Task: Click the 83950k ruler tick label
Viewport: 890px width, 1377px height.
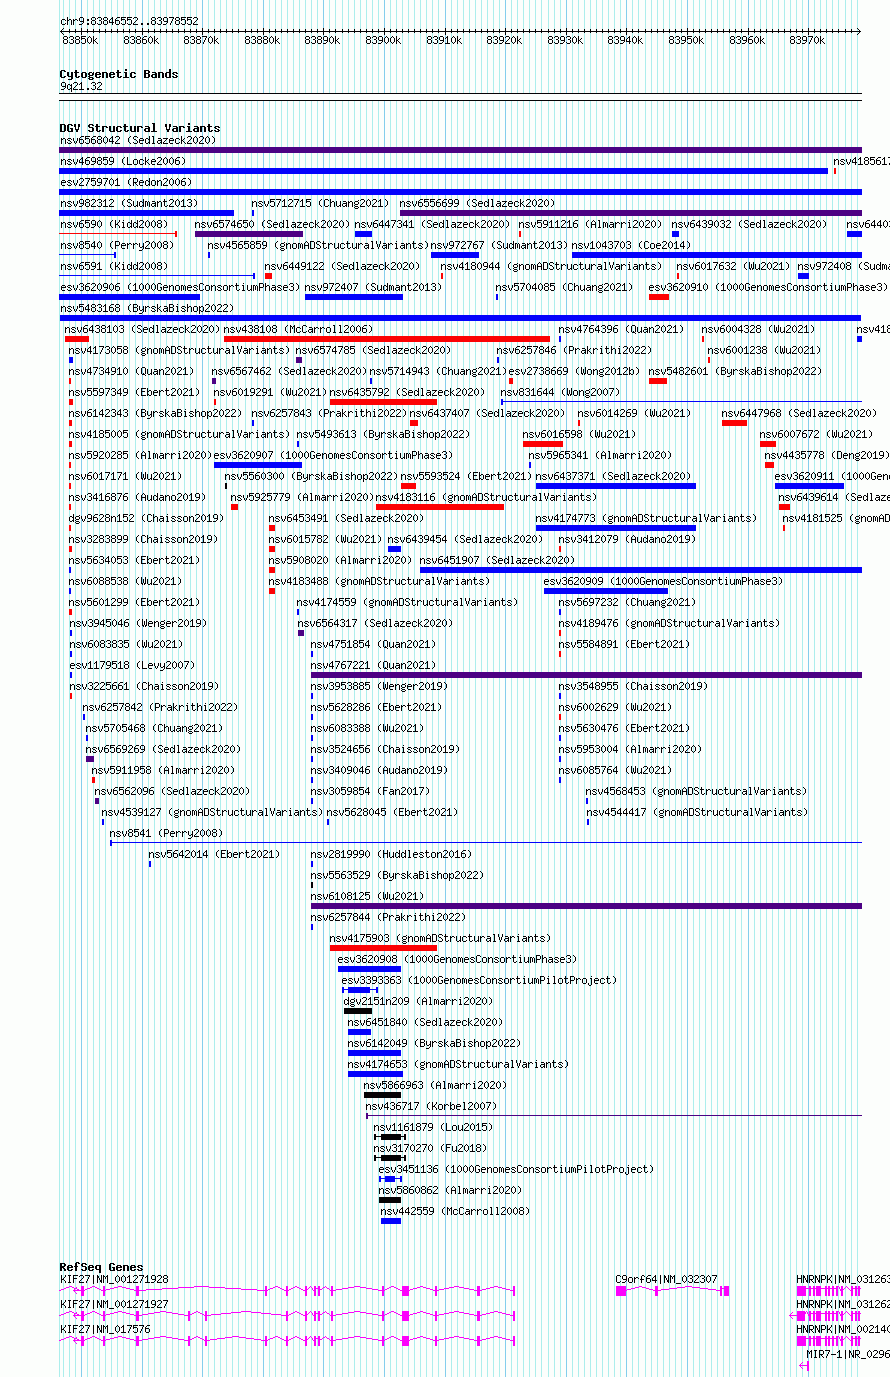Action: (x=686, y=40)
